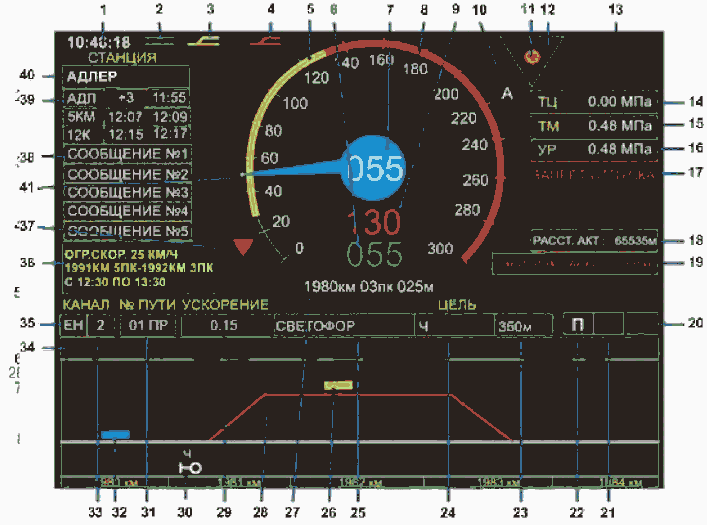The width and height of the screenshot is (707, 525).
Task: Click the red permitted speed value 130
Action: pyautogui.click(x=374, y=222)
